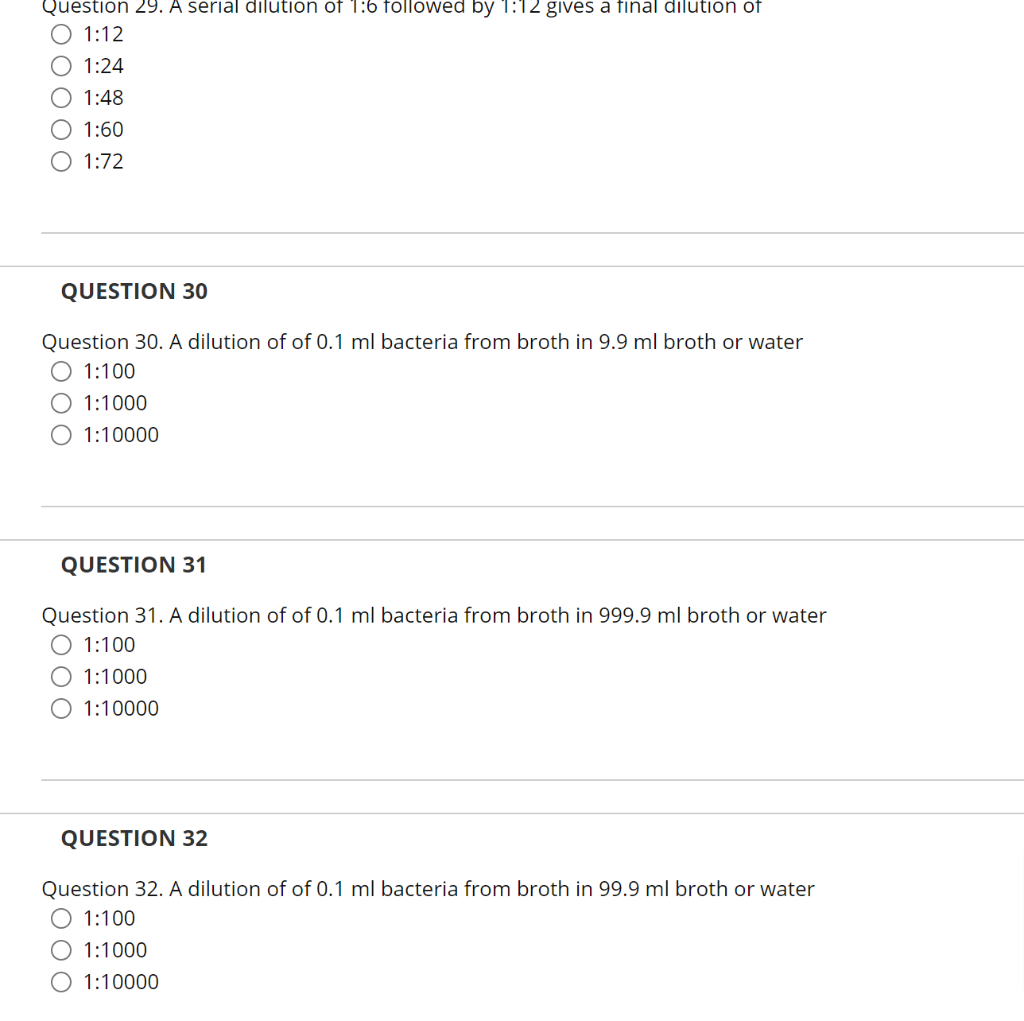Screen dimensions: 1024x1021
Task: Select 1:100 for Question 30
Action: click(x=61, y=371)
